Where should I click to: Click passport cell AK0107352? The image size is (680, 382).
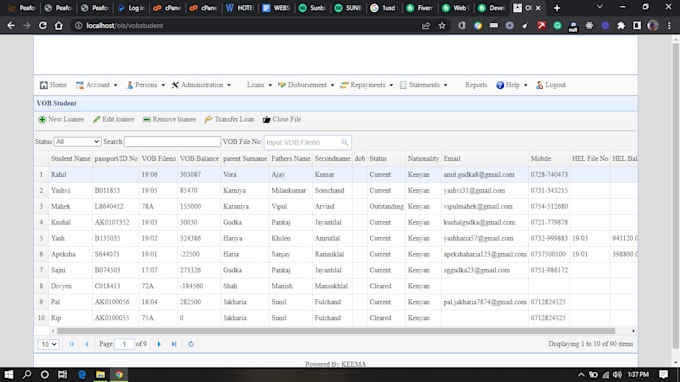116,222
